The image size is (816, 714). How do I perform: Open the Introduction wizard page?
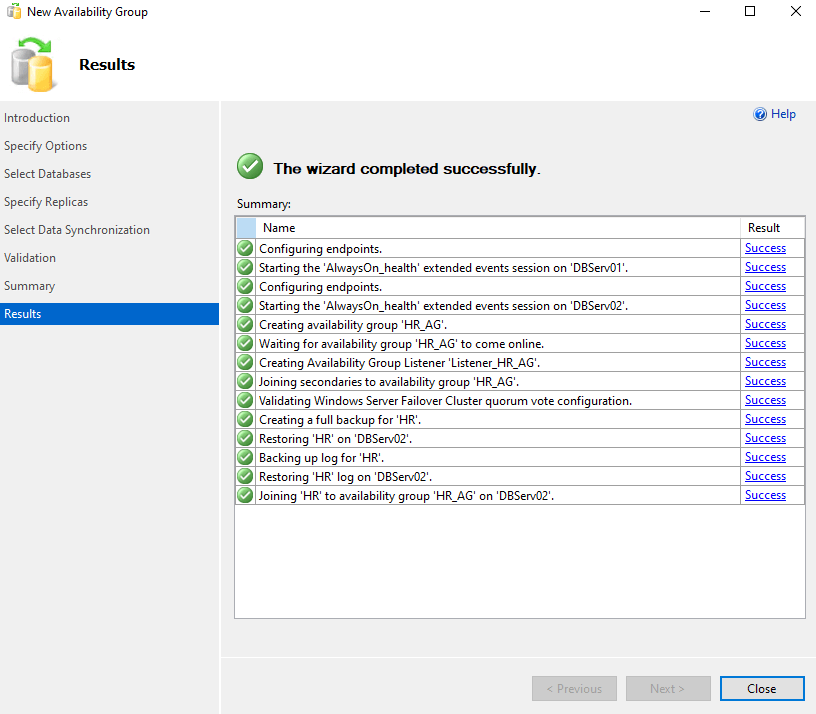point(37,118)
